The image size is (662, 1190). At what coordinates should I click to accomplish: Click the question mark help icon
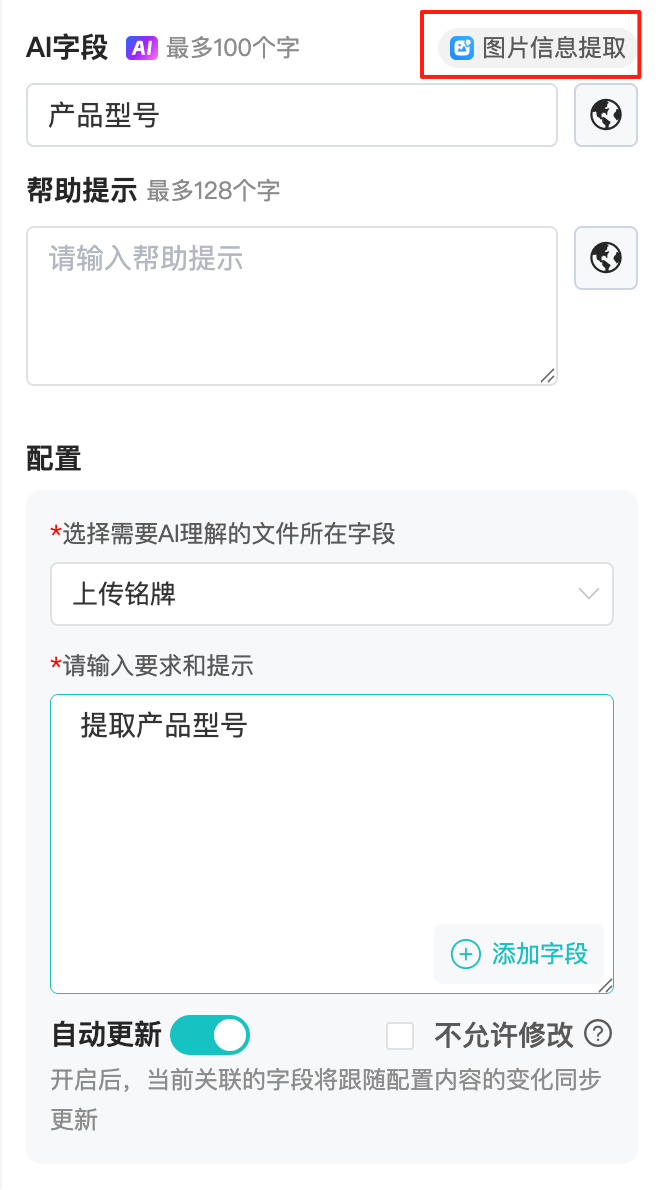(x=598, y=1033)
